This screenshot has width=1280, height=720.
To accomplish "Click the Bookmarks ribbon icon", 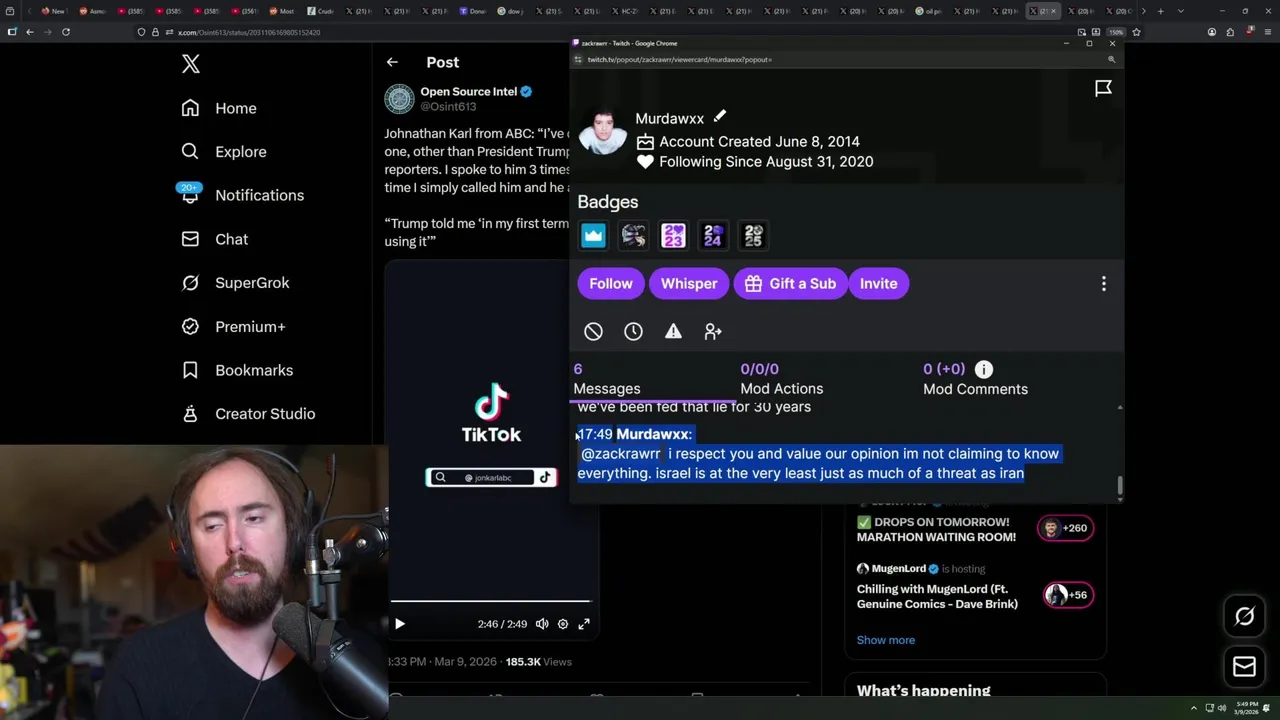I will pyautogui.click(x=190, y=370).
